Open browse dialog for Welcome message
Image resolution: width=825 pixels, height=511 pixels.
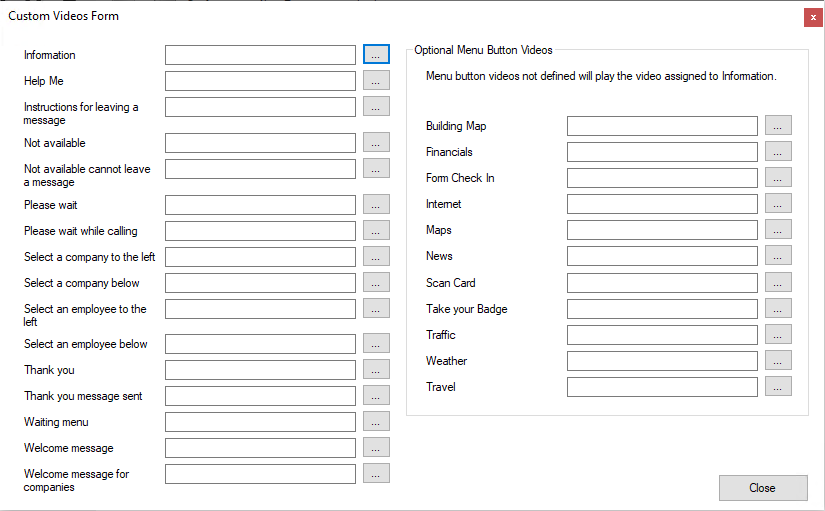[x=376, y=448]
